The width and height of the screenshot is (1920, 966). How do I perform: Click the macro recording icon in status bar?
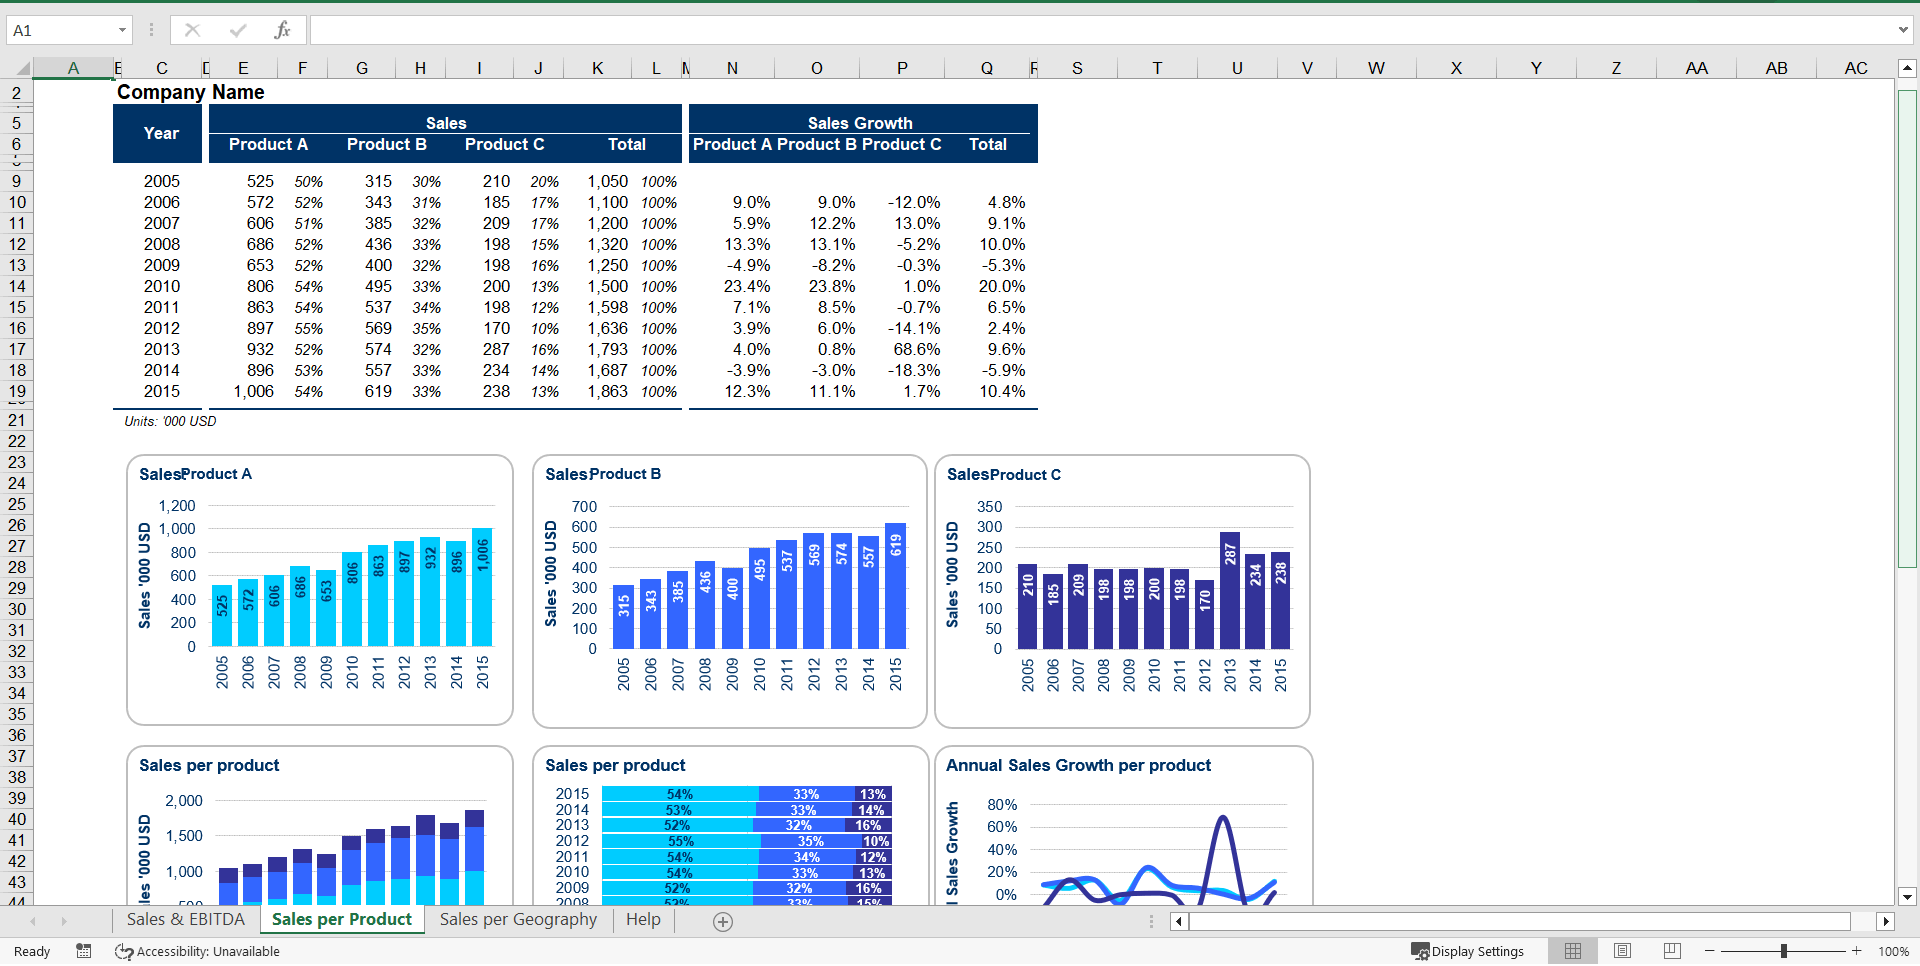pos(84,951)
